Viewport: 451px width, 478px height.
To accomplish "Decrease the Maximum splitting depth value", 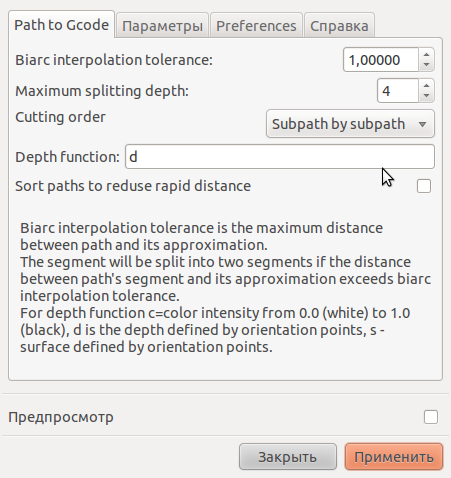I will point(426,96).
